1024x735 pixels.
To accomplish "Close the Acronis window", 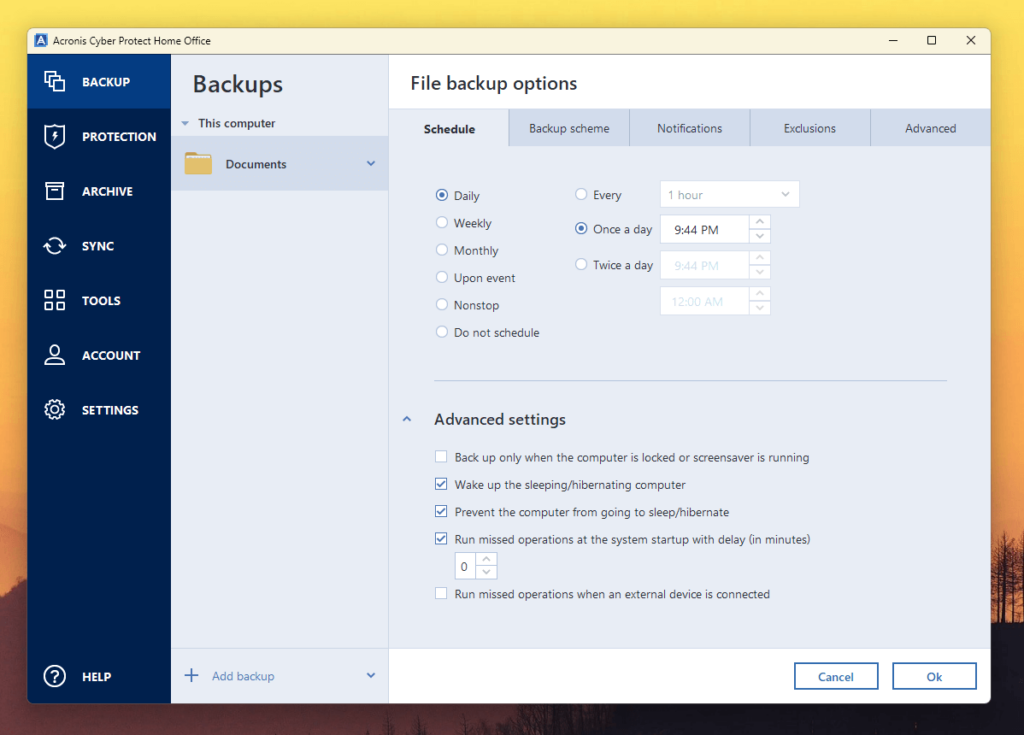I will [970, 41].
